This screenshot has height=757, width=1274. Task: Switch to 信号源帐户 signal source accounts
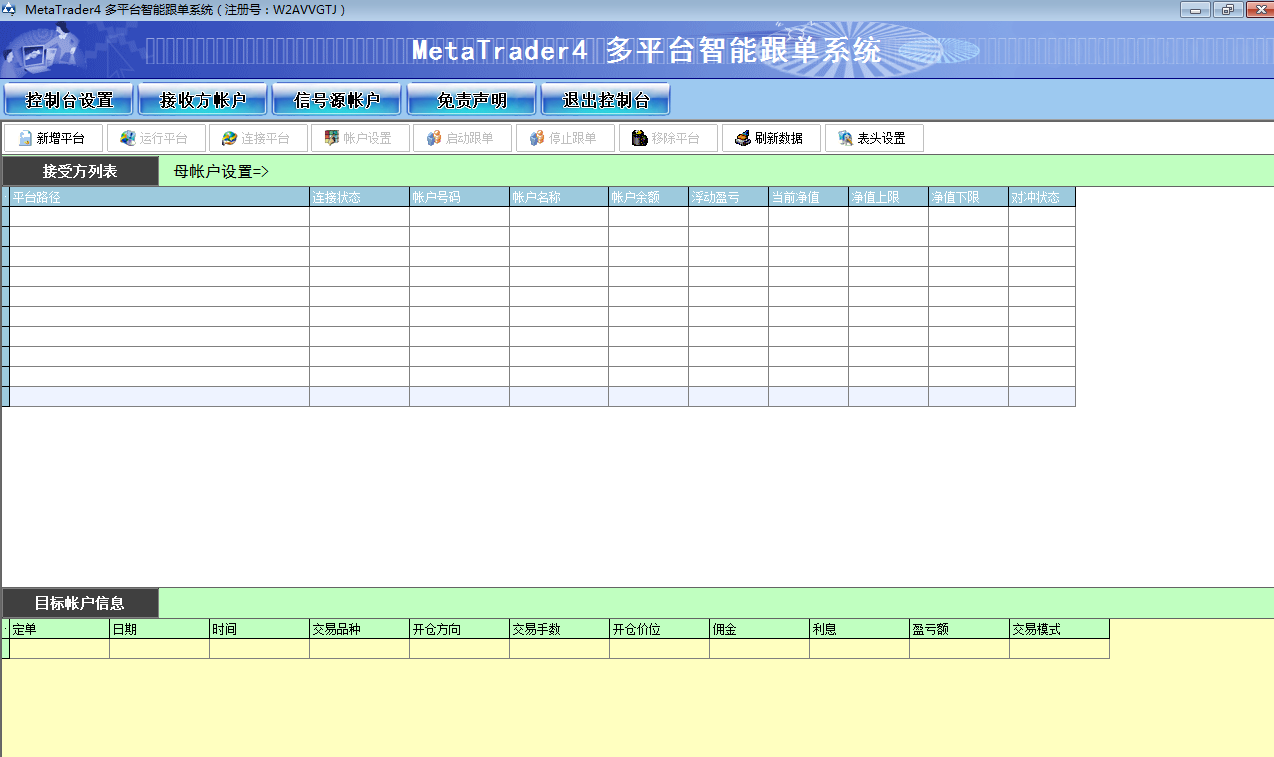tap(337, 100)
